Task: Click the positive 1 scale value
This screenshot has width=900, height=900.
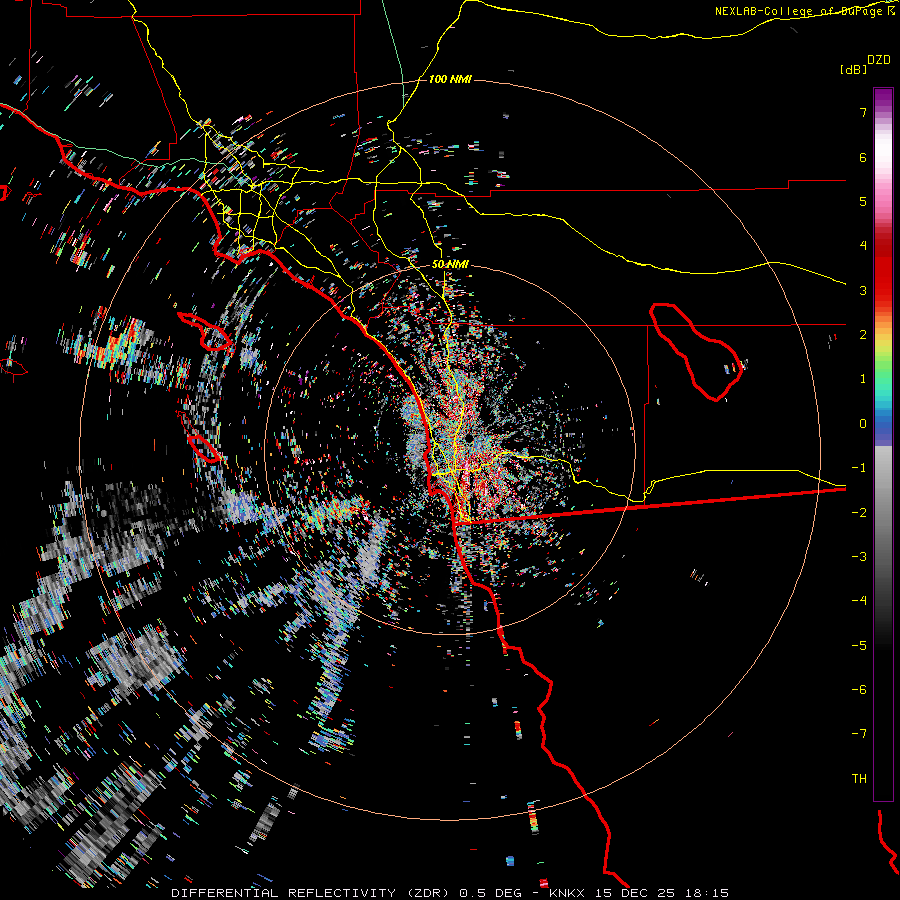Action: point(863,379)
